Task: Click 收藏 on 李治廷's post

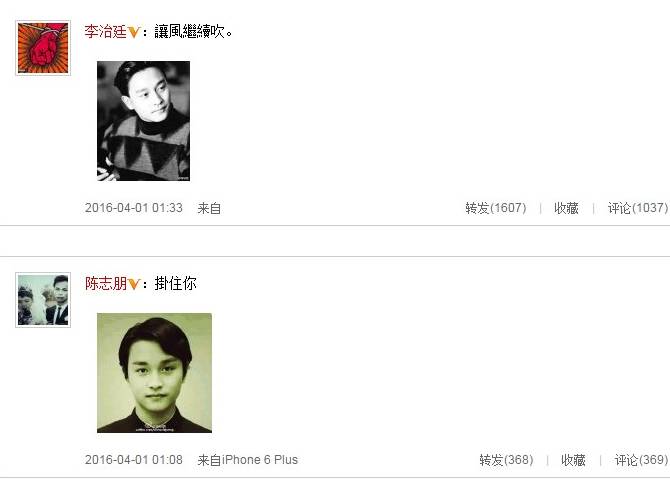Action: click(566, 208)
